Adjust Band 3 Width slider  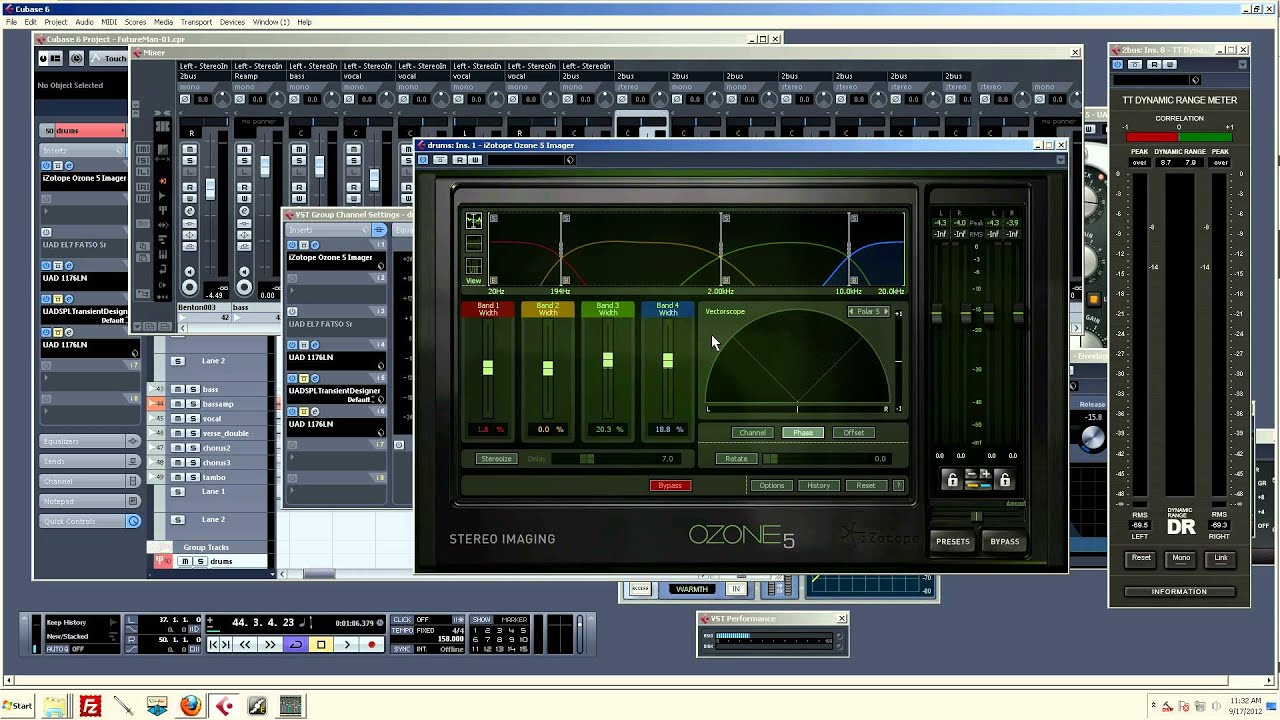pyautogui.click(x=608, y=359)
